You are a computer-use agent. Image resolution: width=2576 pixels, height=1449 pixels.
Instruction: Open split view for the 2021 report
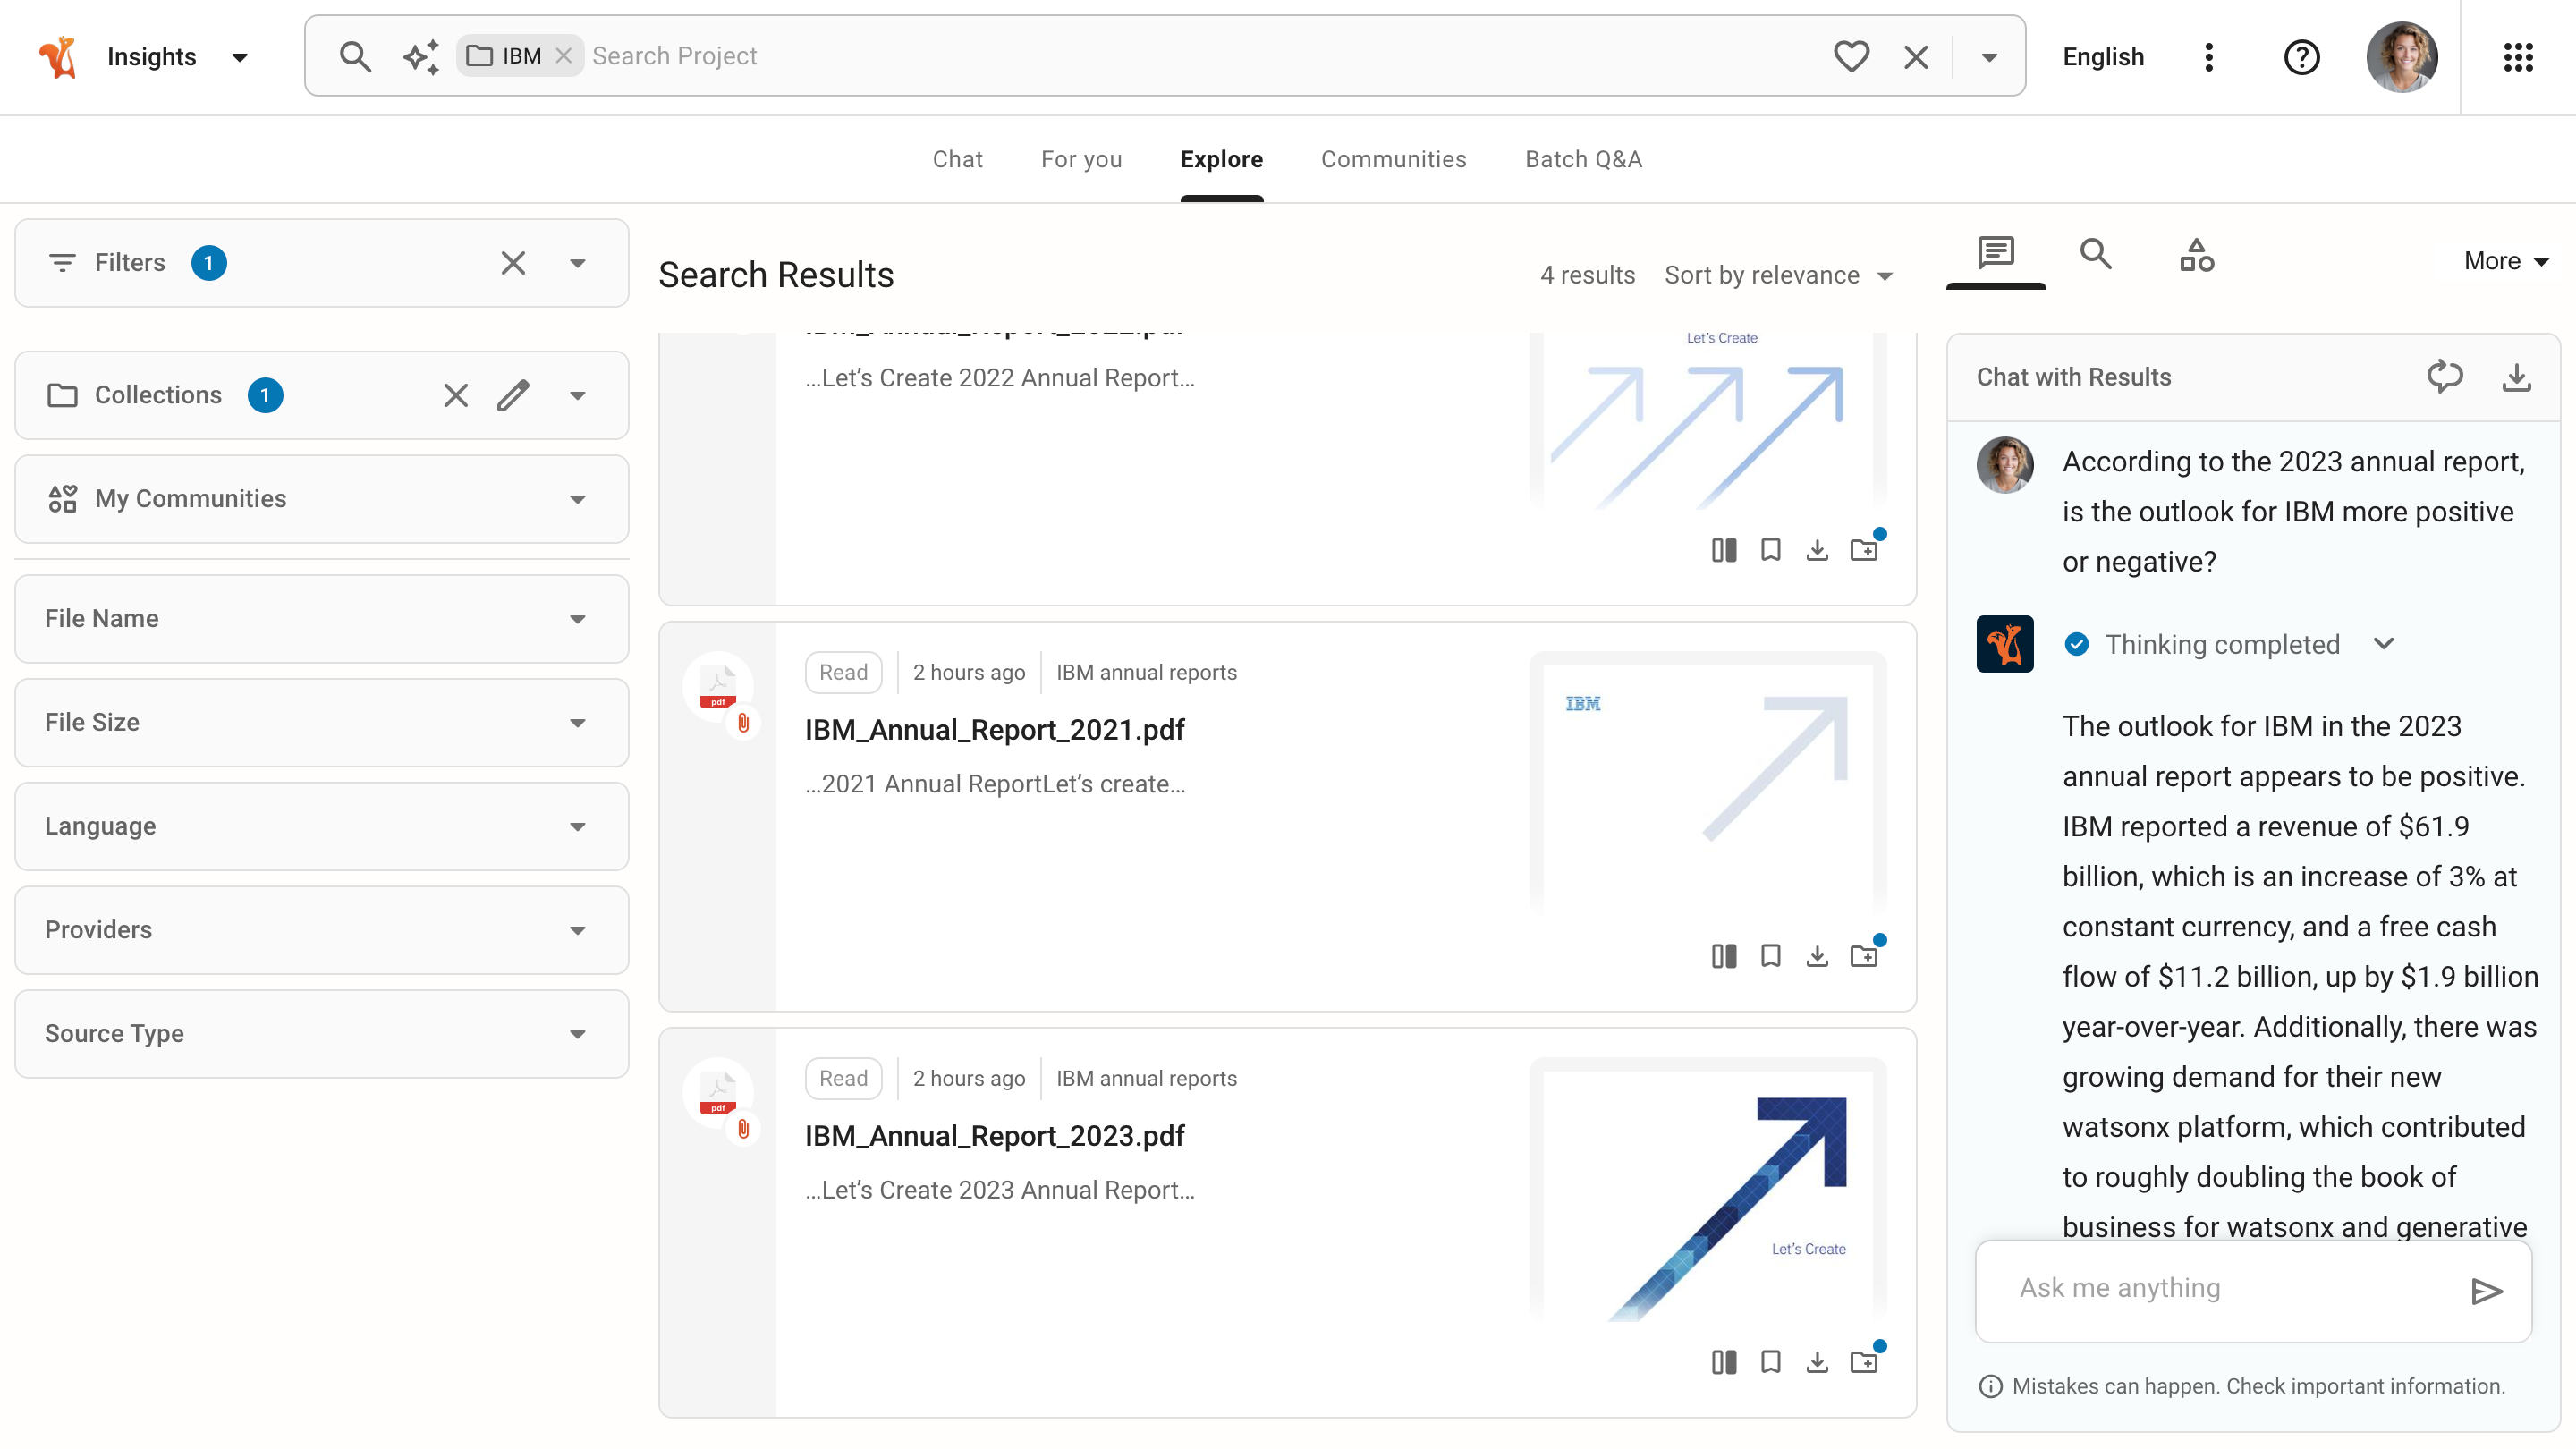pyautogui.click(x=1724, y=956)
